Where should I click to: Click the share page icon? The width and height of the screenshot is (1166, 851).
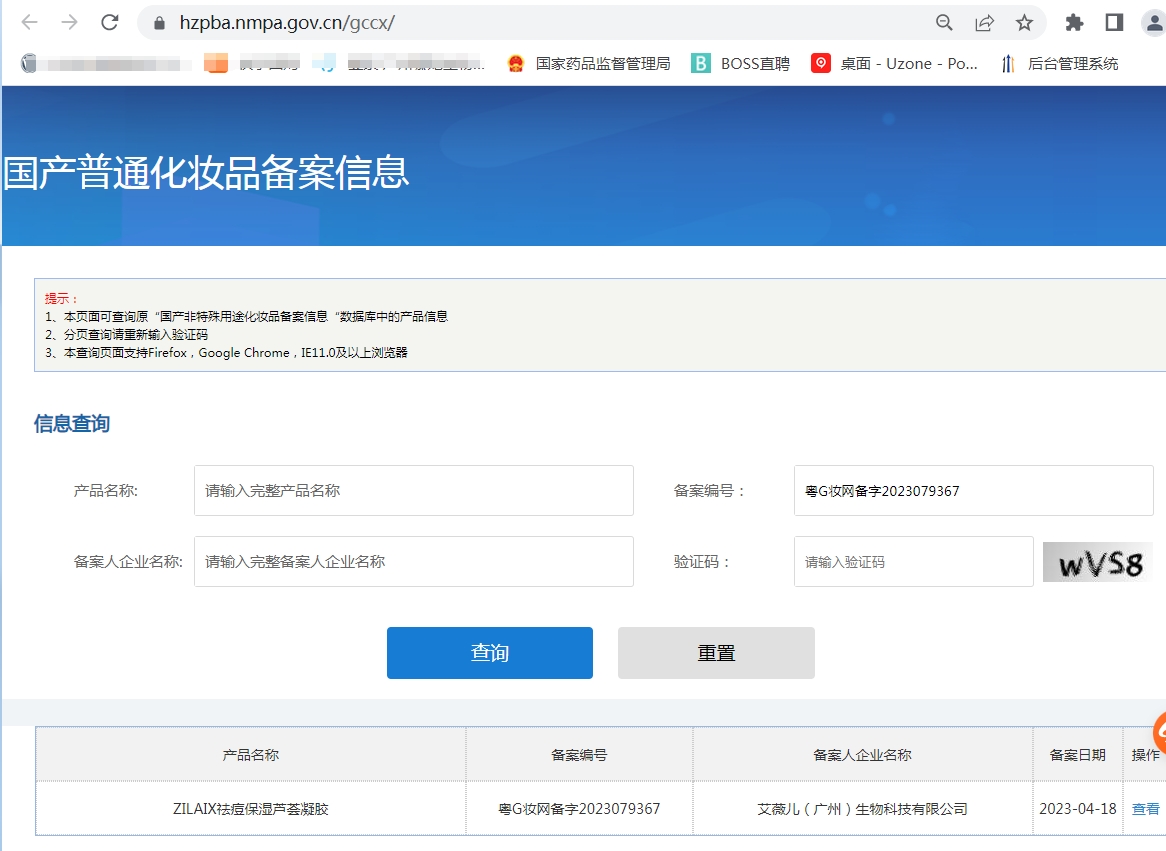pyautogui.click(x=984, y=22)
